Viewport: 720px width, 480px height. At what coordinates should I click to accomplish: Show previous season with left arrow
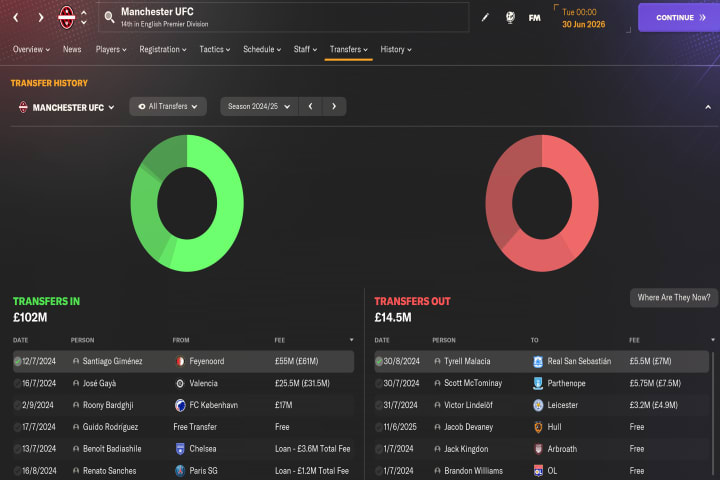pyautogui.click(x=310, y=107)
